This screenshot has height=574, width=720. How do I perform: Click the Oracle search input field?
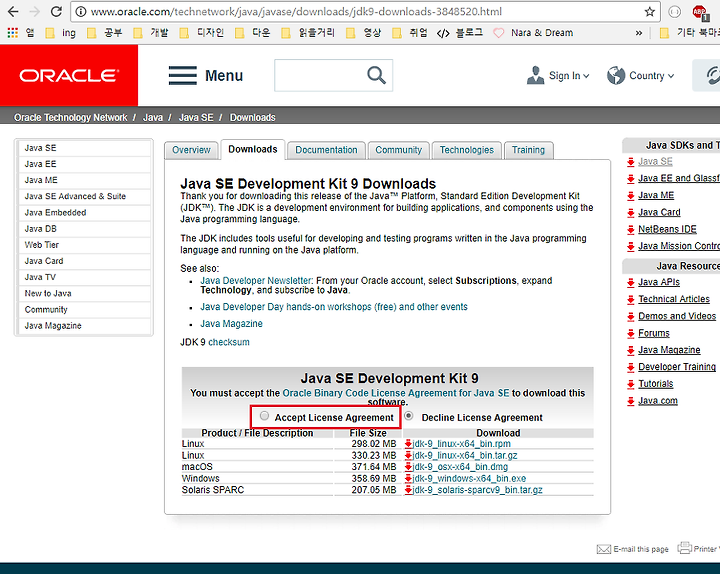tap(320, 75)
